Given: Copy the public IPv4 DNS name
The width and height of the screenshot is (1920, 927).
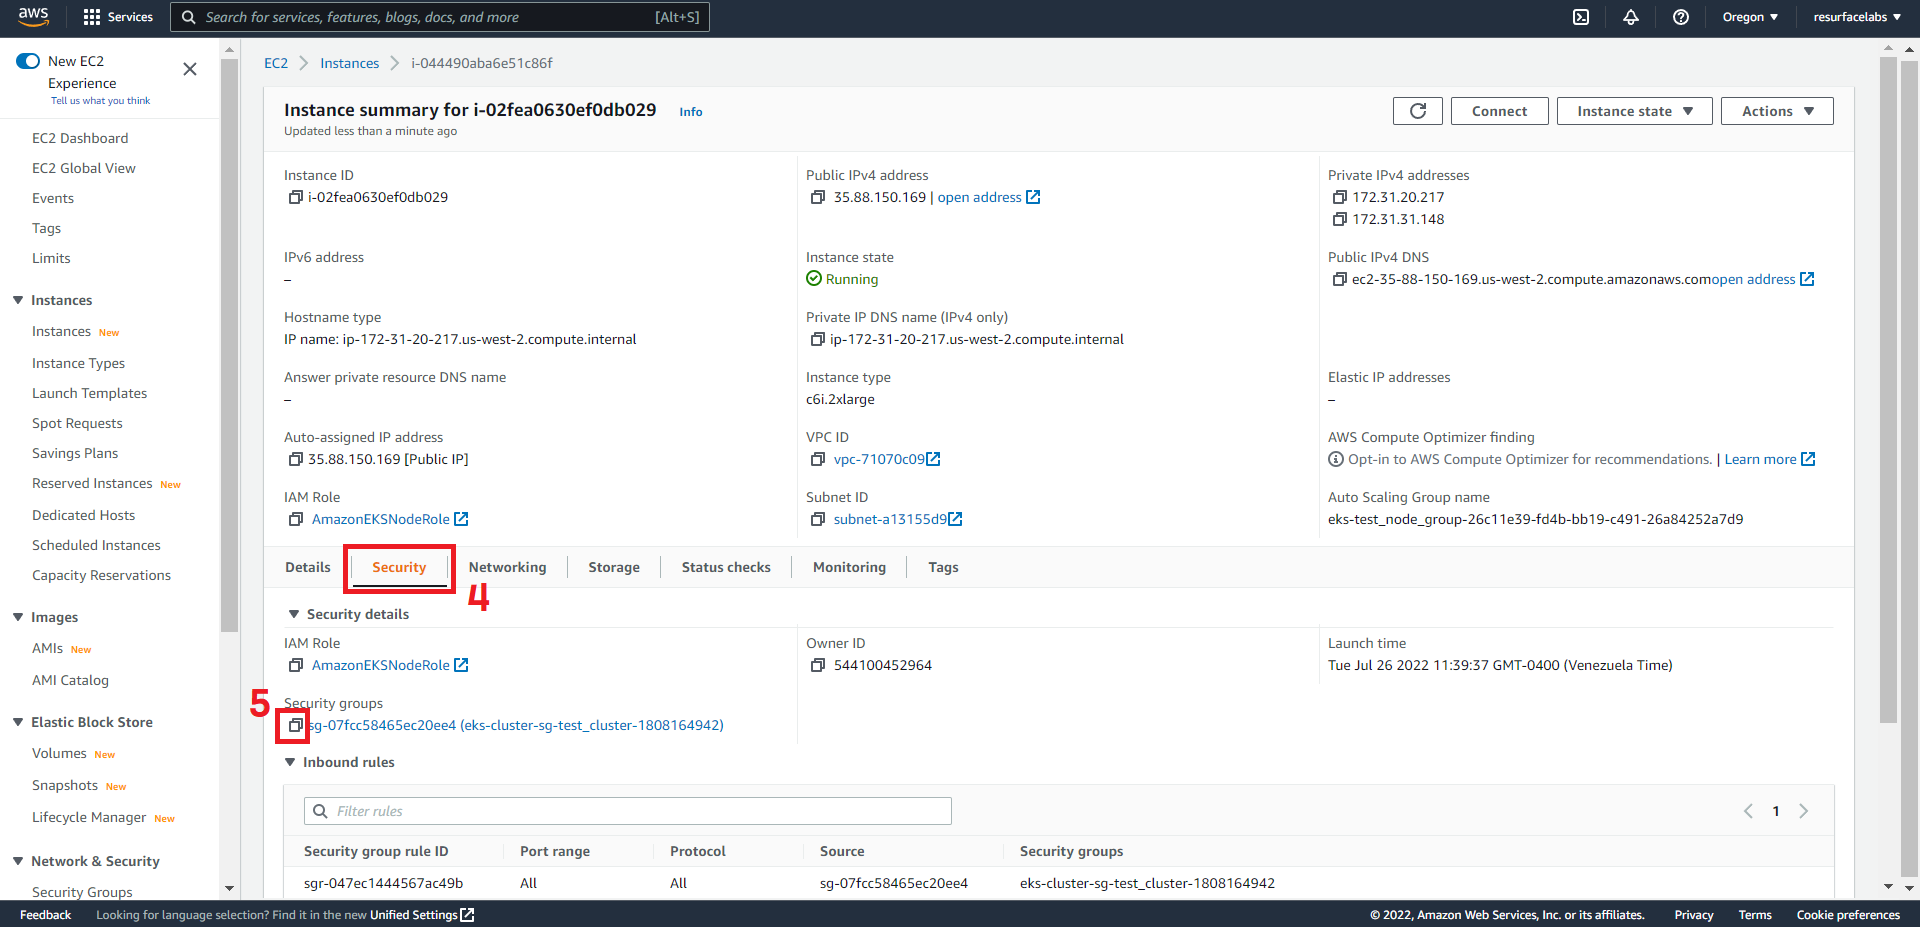Looking at the screenshot, I should click(1339, 279).
